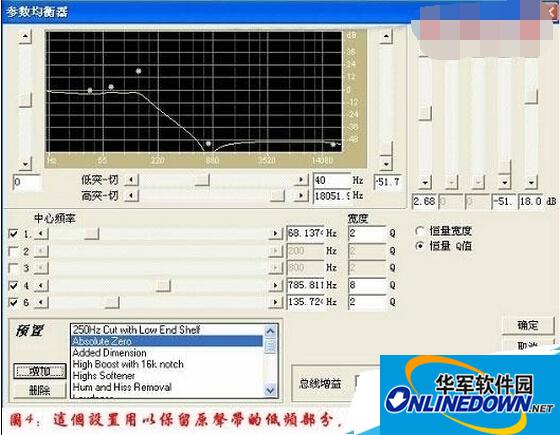Enable band 3 checkbox
The width and height of the screenshot is (560, 435).
point(13,268)
